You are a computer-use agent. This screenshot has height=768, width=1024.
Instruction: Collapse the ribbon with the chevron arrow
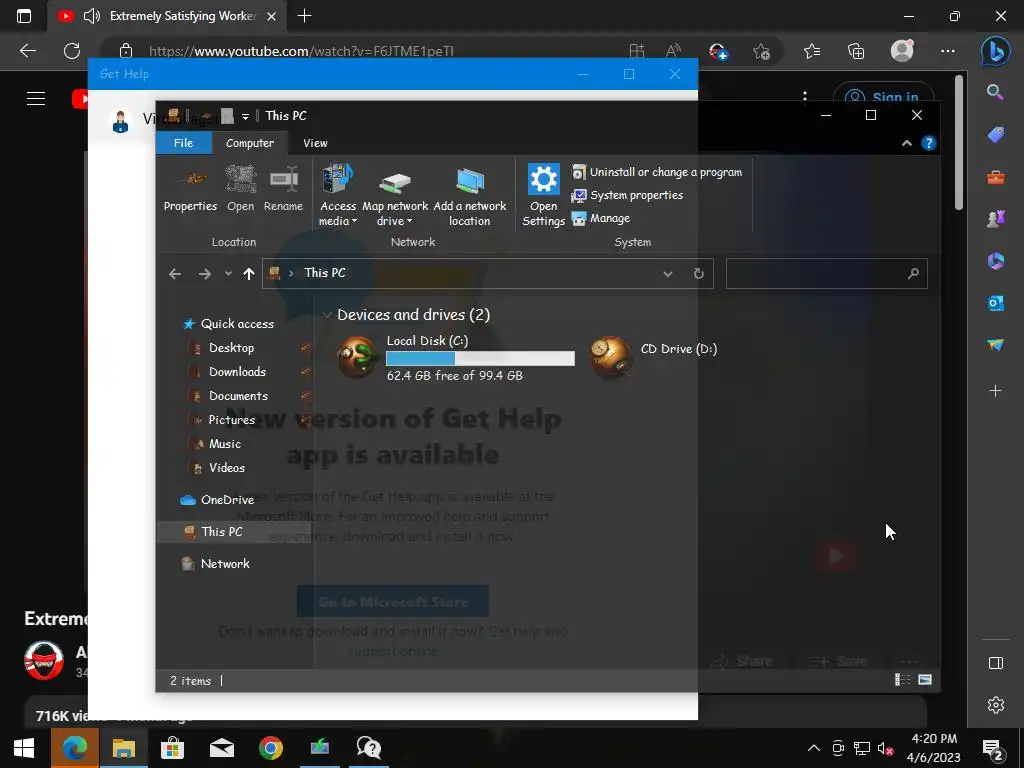coord(907,143)
